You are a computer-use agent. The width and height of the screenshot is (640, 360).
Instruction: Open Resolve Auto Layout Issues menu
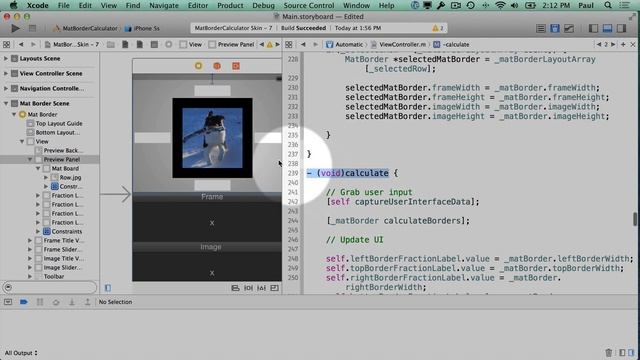pyautogui.click(x=261, y=288)
